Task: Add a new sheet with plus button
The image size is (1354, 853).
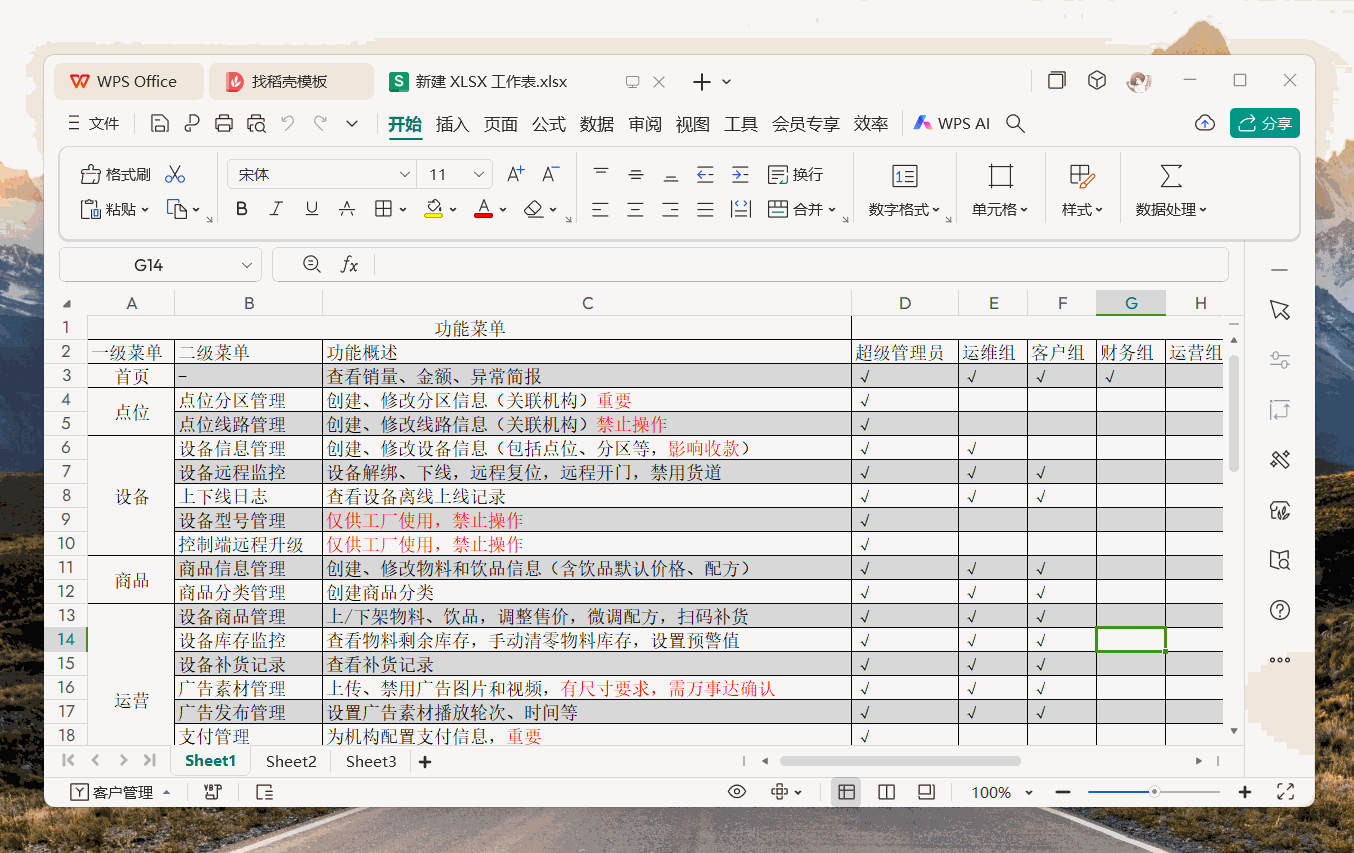Action: (425, 762)
